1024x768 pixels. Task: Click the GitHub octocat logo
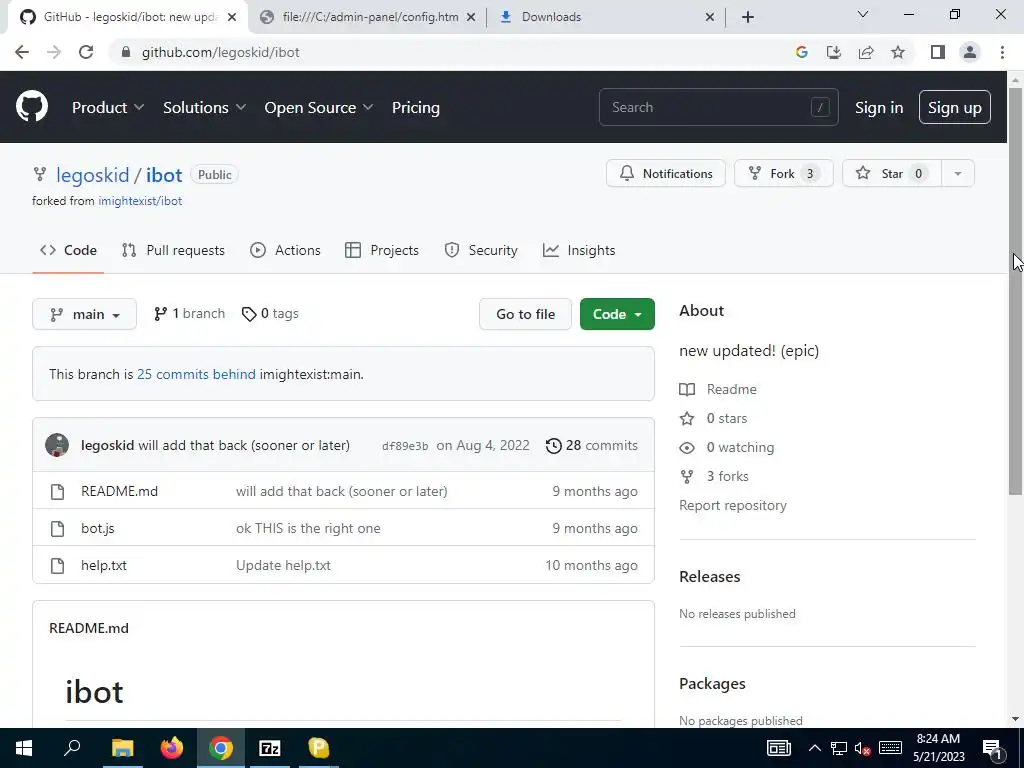click(x=32, y=107)
